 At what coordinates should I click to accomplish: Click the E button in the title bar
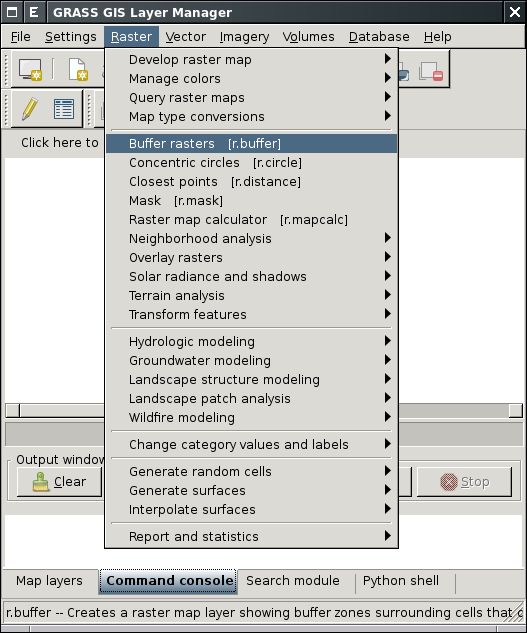click(34, 12)
